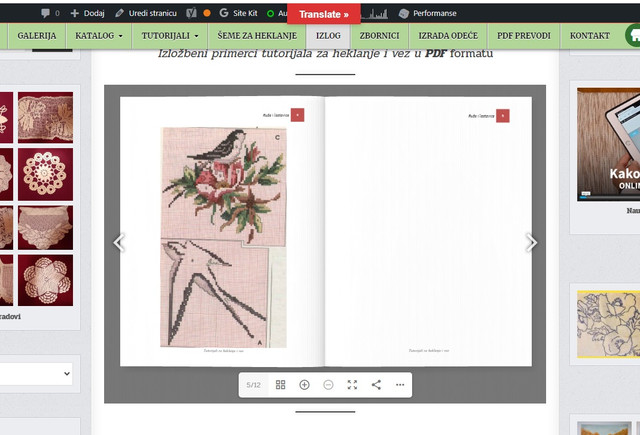Image resolution: width=640 pixels, height=435 pixels.
Task: Click the red Translate » button
Action: [324, 14]
